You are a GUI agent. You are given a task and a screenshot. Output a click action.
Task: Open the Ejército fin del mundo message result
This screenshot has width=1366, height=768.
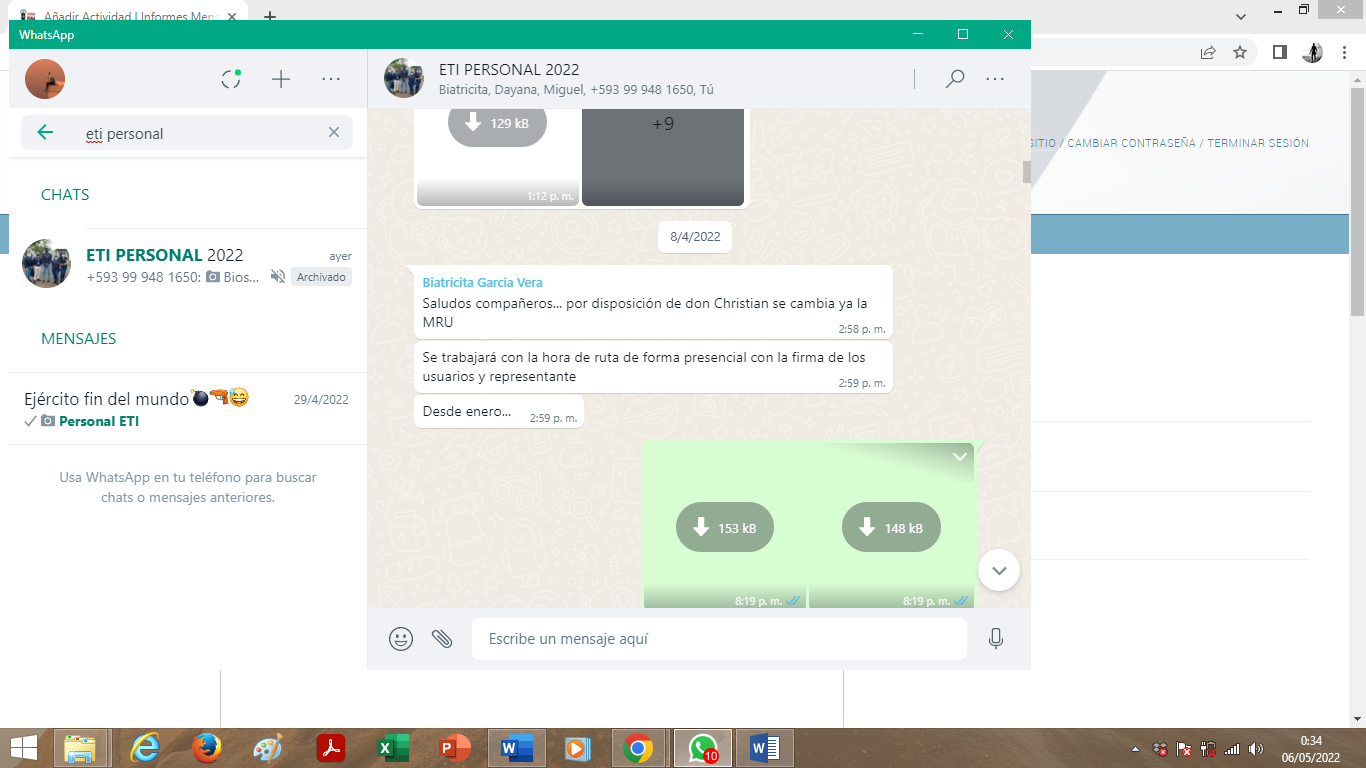[187, 409]
